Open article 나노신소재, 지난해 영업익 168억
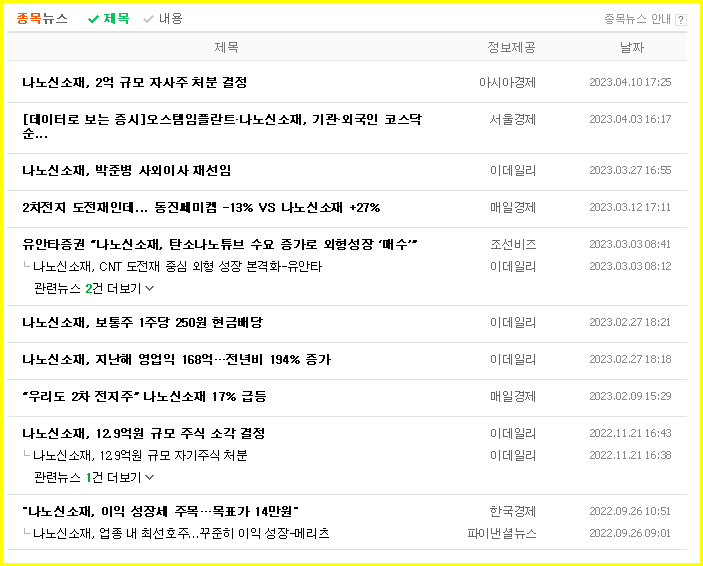703x566 pixels. [x=177, y=360]
